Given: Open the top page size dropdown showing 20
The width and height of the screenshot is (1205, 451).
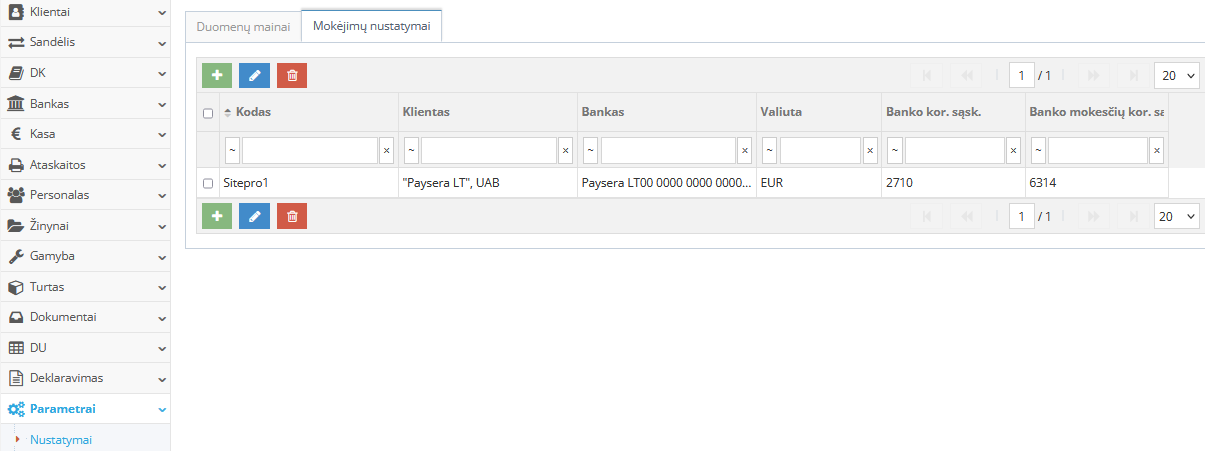Looking at the screenshot, I should (1177, 76).
